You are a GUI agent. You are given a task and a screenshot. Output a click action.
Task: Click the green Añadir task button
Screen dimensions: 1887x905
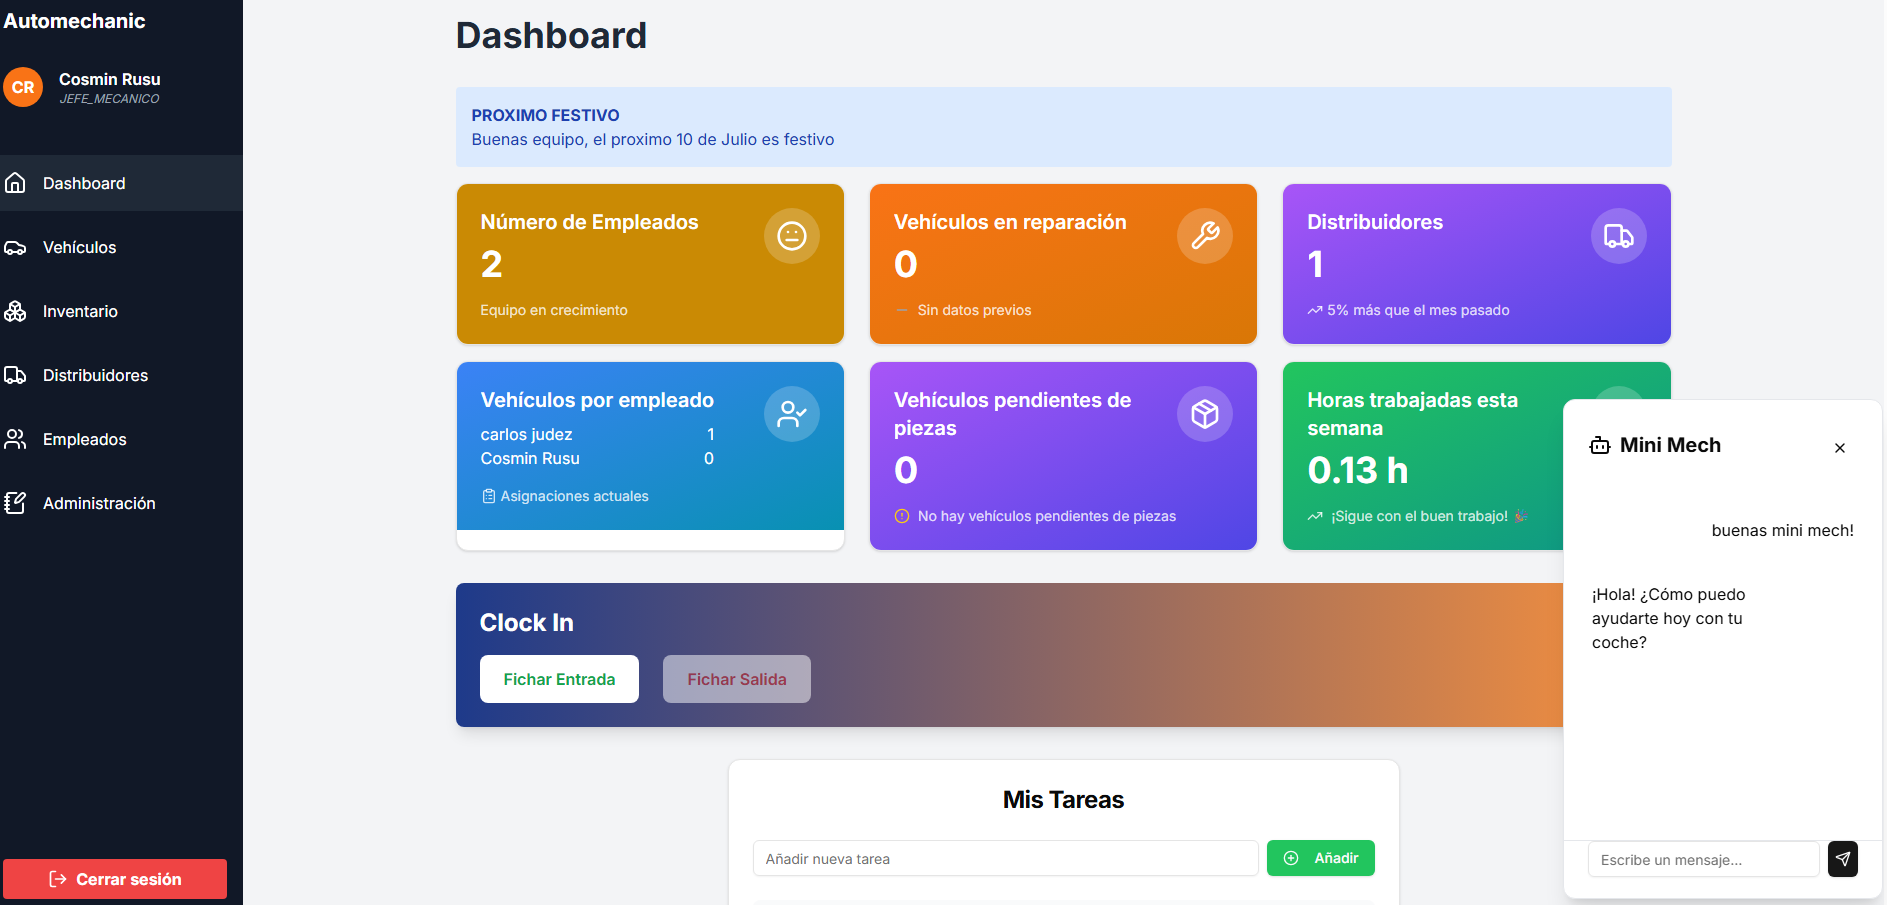pyautogui.click(x=1320, y=858)
